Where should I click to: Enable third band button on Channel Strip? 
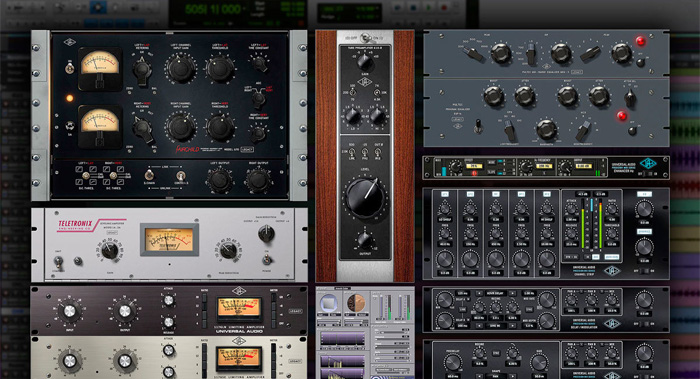click(x=496, y=195)
